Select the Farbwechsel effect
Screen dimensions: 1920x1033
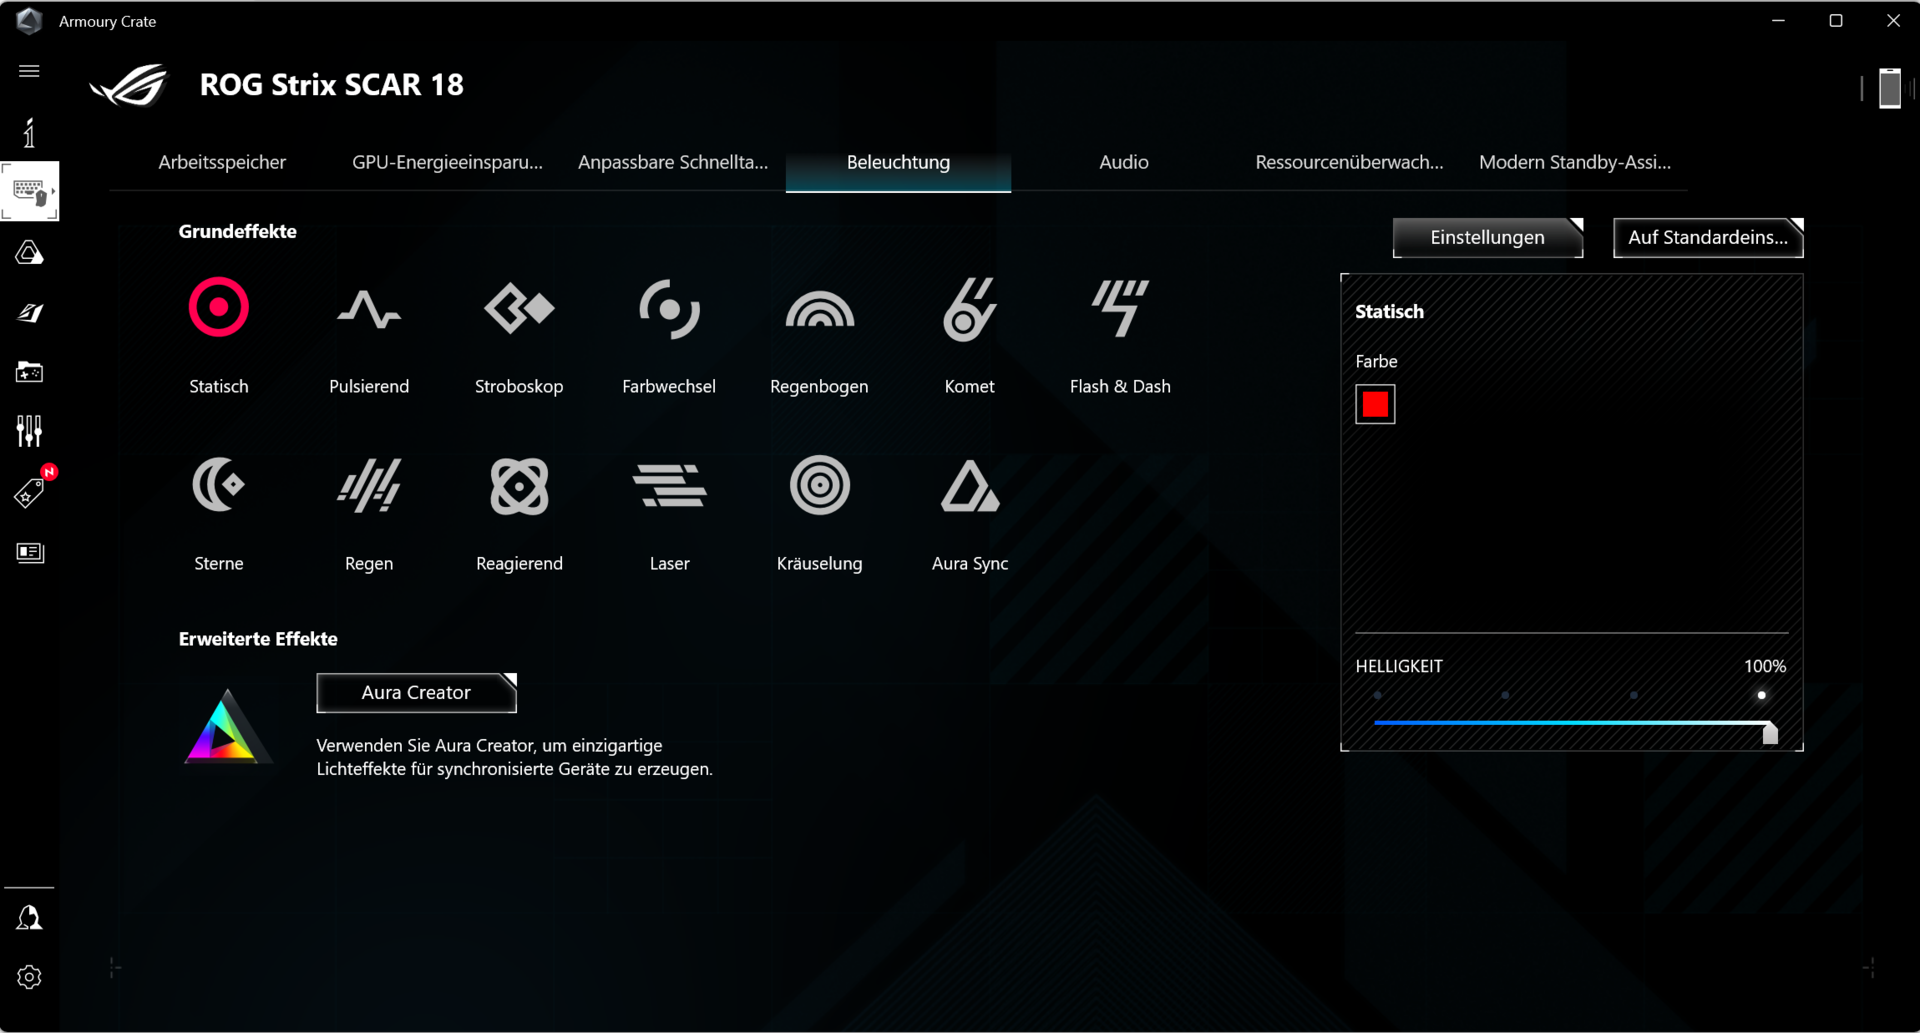click(x=669, y=308)
